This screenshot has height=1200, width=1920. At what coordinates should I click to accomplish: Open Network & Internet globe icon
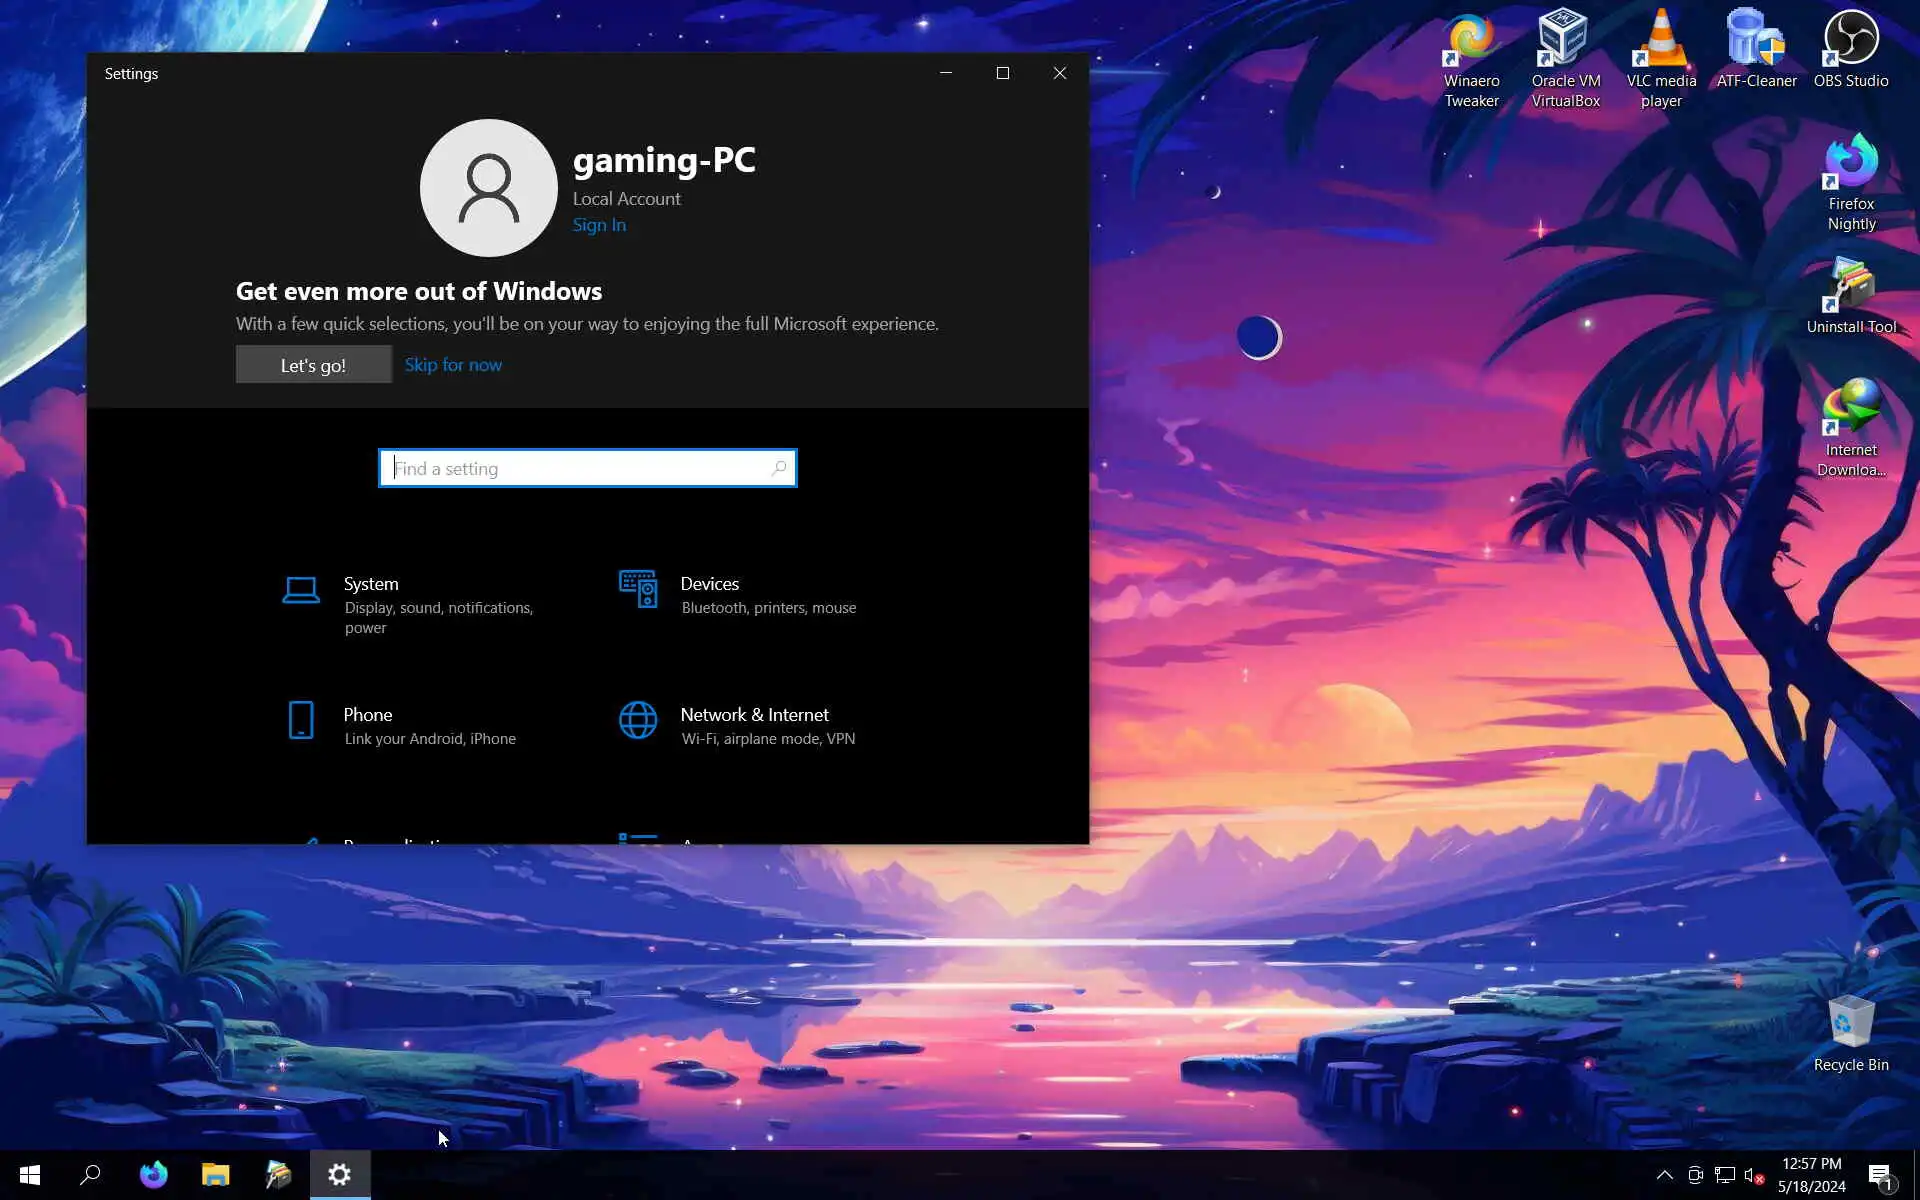638,720
